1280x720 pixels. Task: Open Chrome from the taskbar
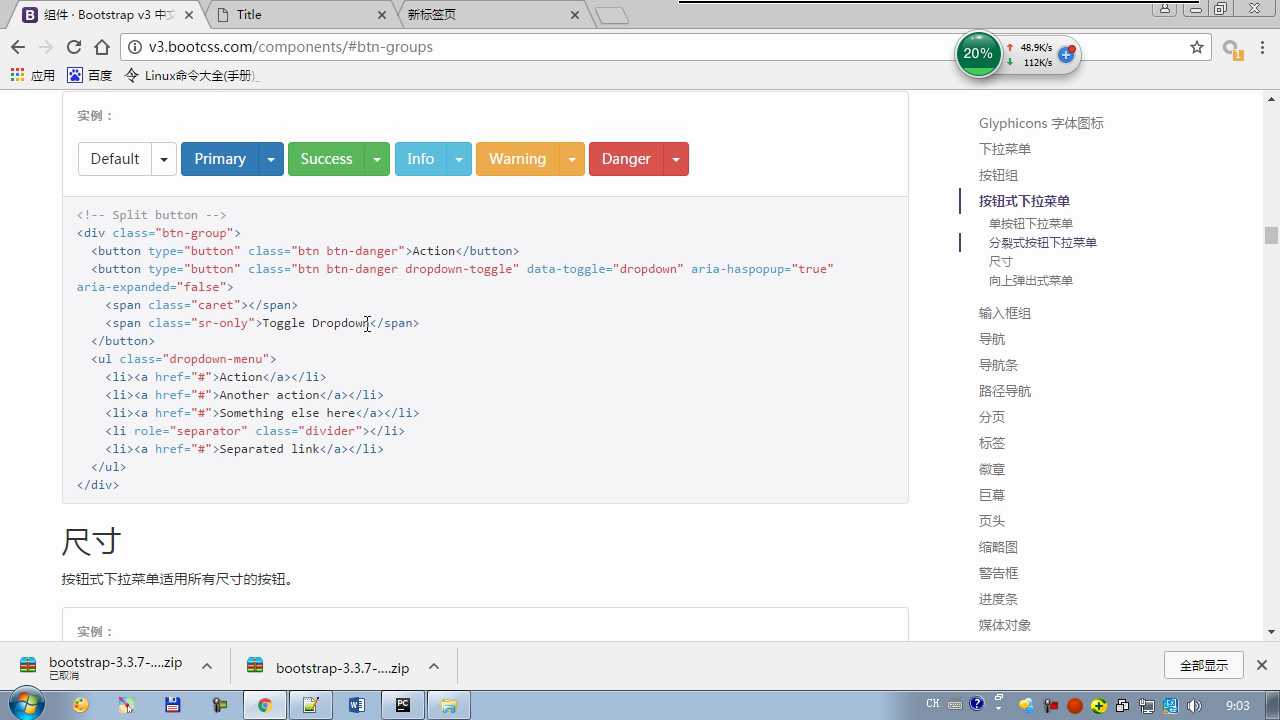click(x=265, y=705)
